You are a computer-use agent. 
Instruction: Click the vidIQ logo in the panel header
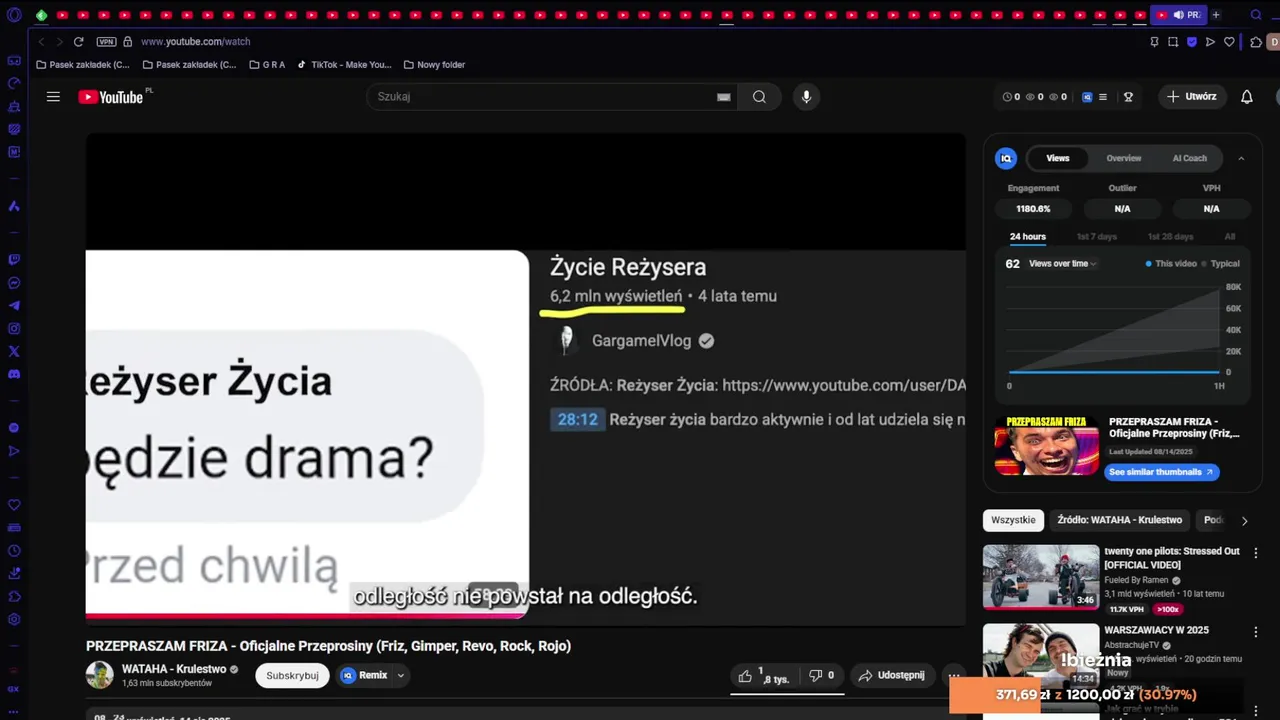1006,158
